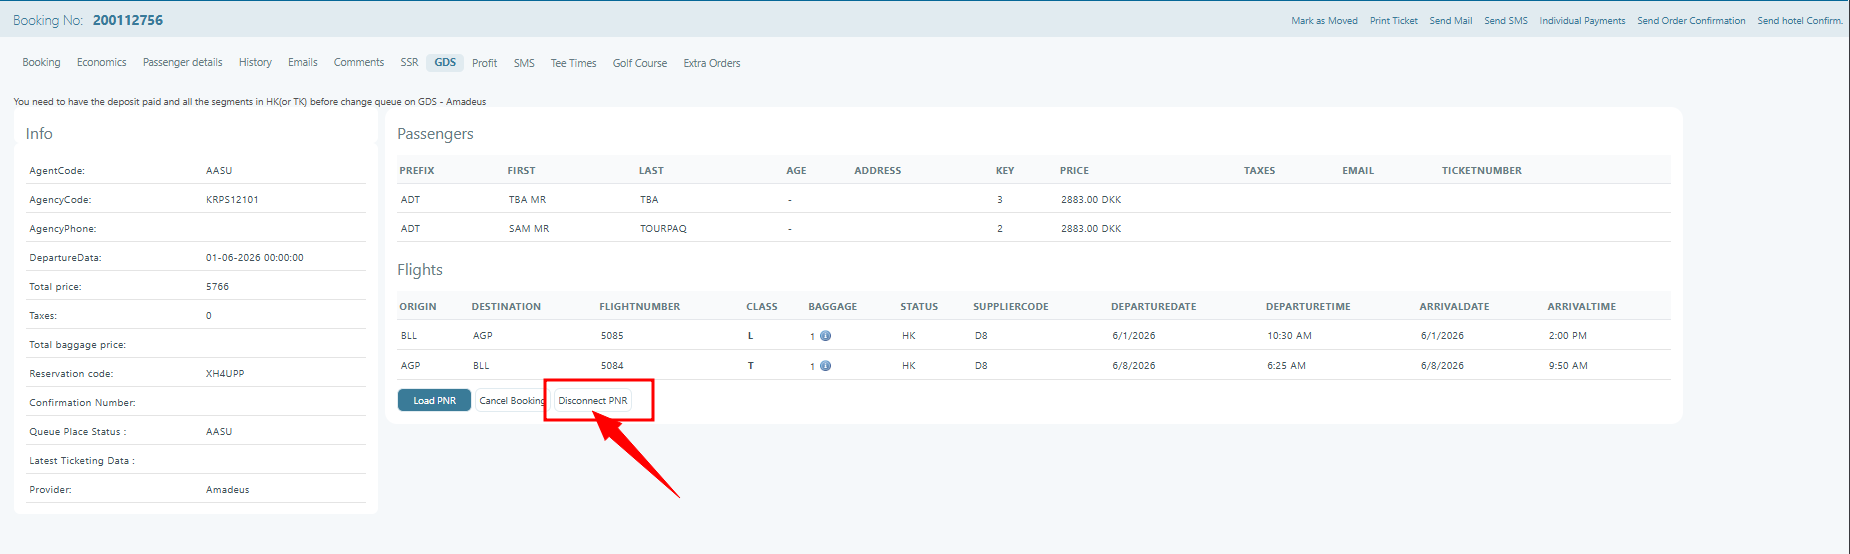Open the Passenger details tab
Image resolution: width=1850 pixels, height=554 pixels.
point(182,63)
